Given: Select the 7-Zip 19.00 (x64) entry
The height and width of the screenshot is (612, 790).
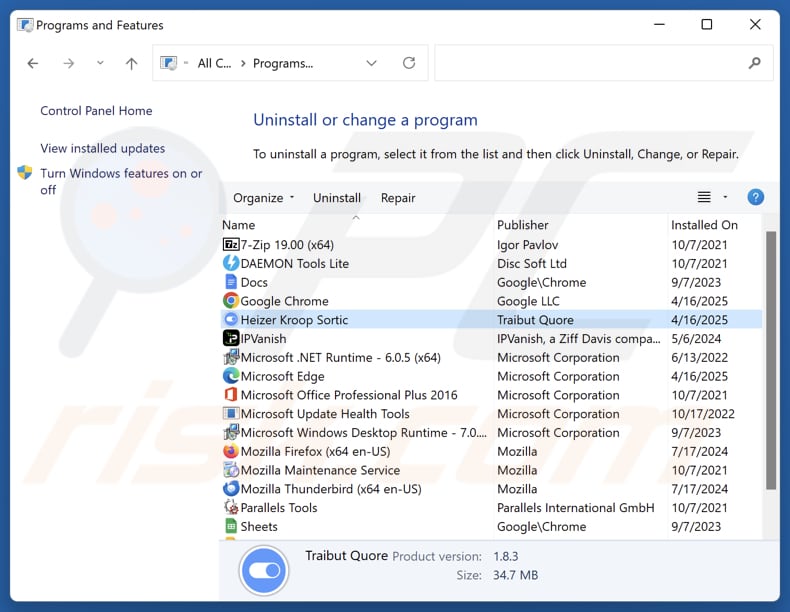Looking at the screenshot, I should [491, 245].
